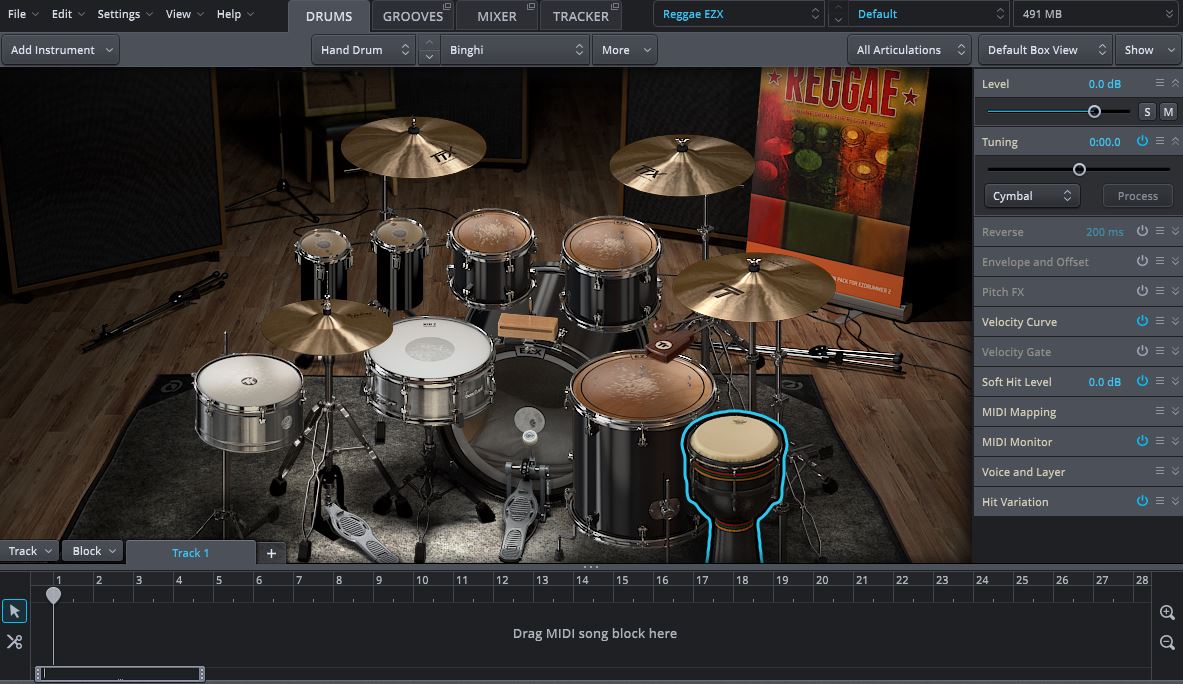Screen dimensions: 1183x684
Task: Open the View menu
Action: [185, 14]
